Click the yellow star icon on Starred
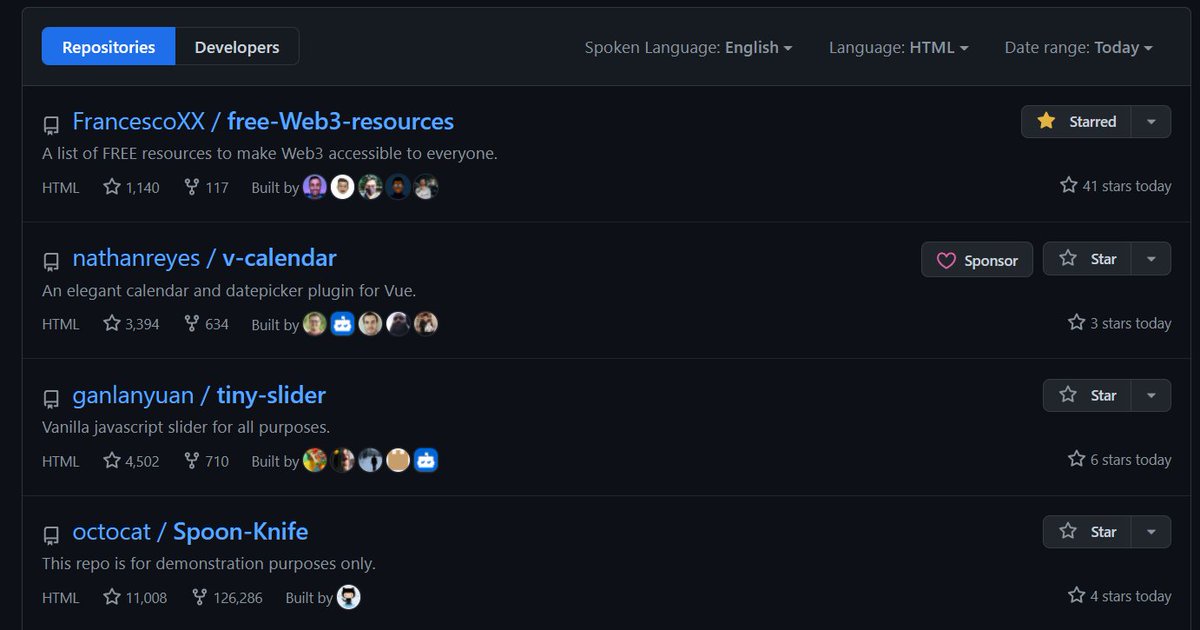This screenshot has width=1200, height=630. [x=1046, y=121]
